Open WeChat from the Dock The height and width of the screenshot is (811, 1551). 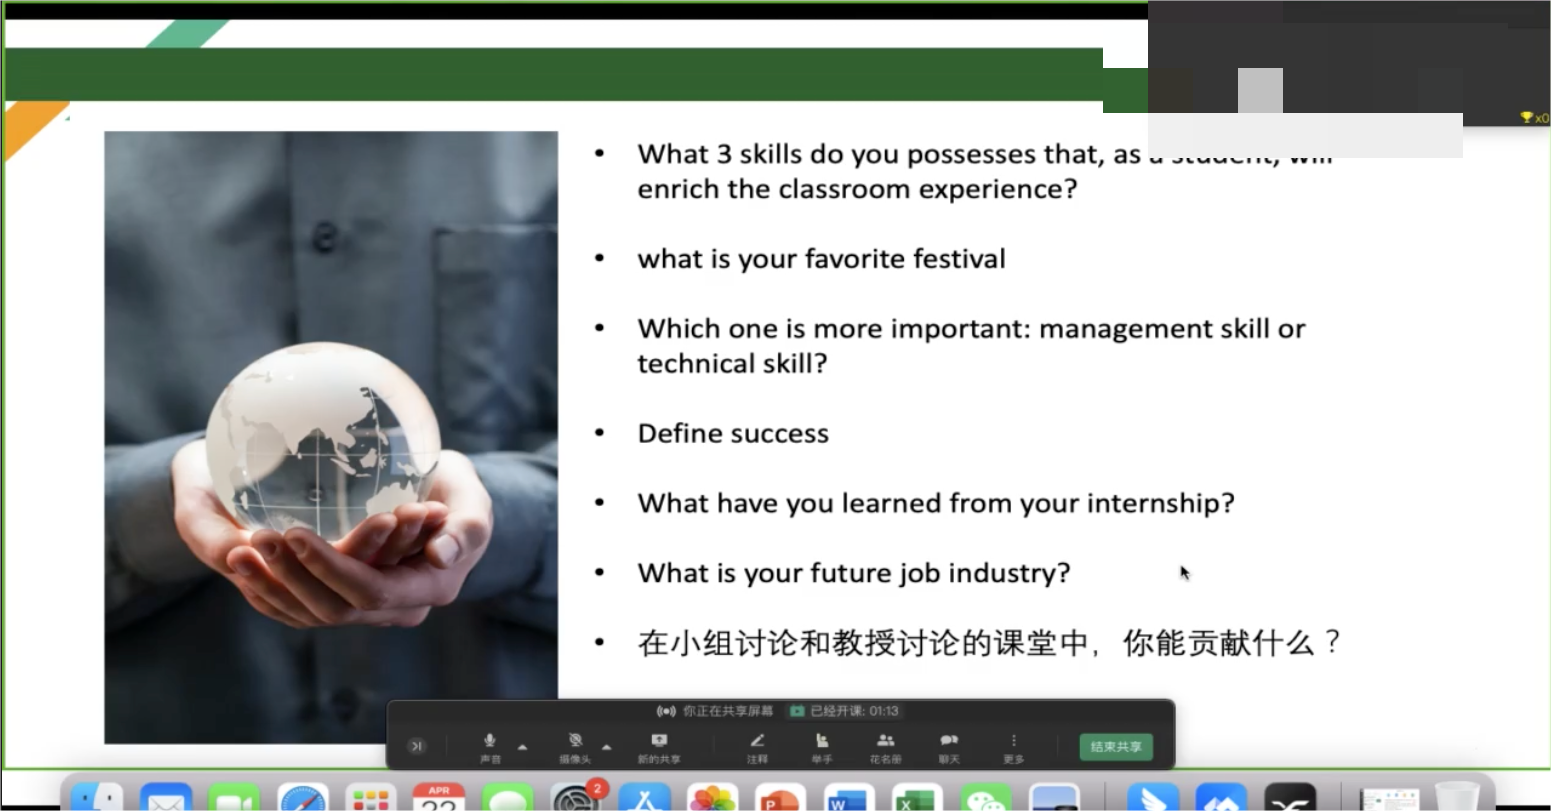pyautogui.click(x=985, y=798)
